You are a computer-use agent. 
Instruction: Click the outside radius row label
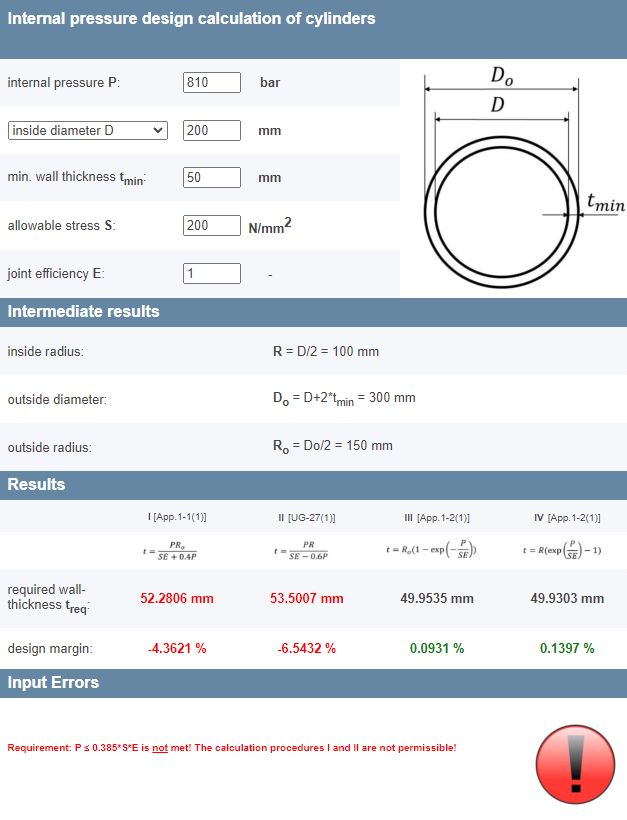[x=49, y=448]
